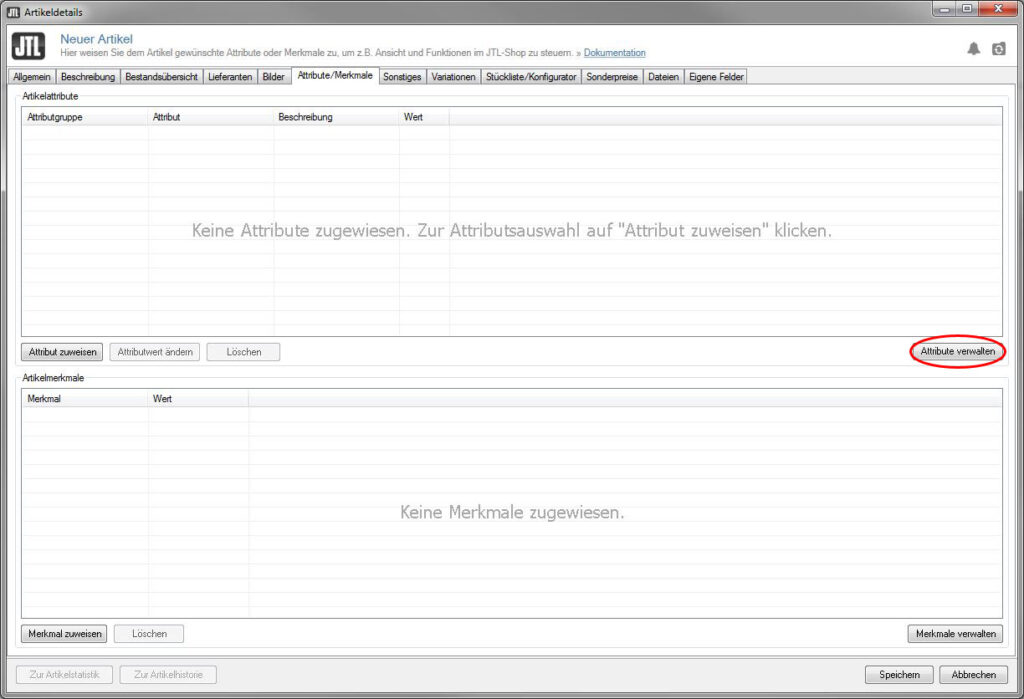
Task: Click the sync refresh icon
Action: 998,48
